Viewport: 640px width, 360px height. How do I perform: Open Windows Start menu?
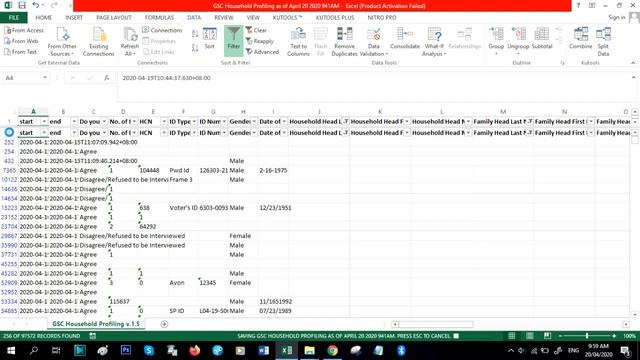coord(11,351)
